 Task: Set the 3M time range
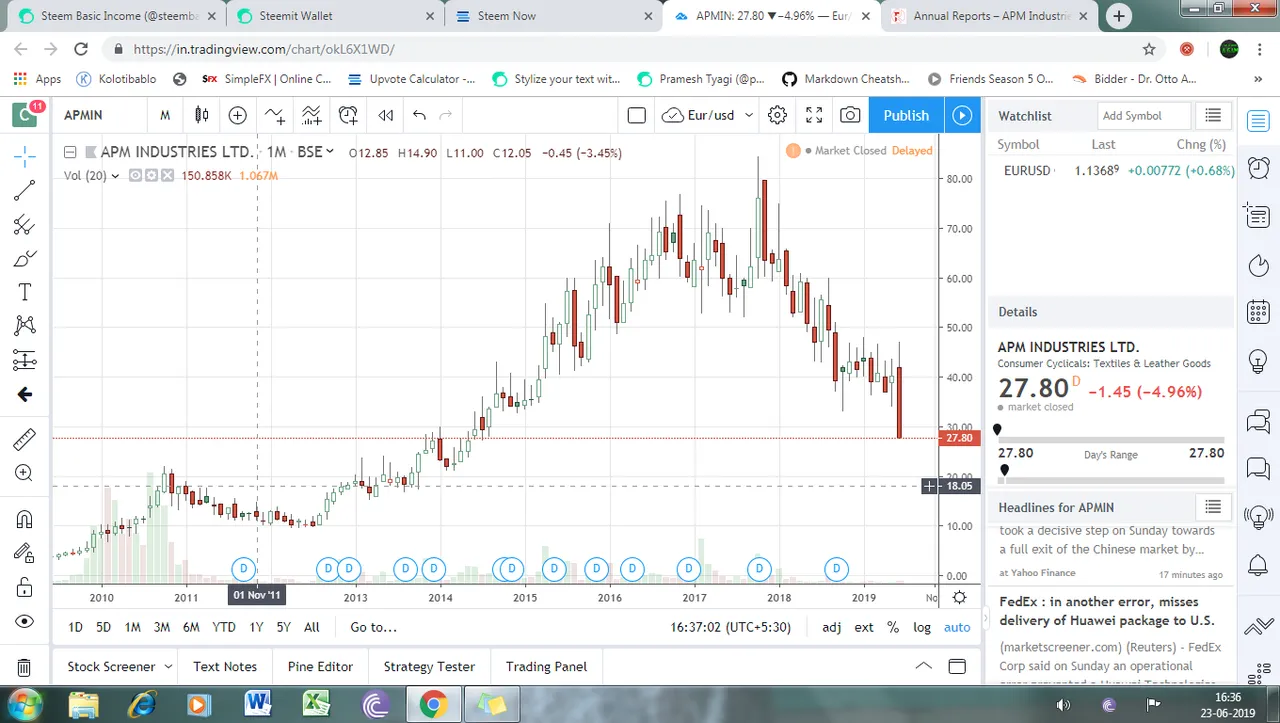(x=161, y=627)
